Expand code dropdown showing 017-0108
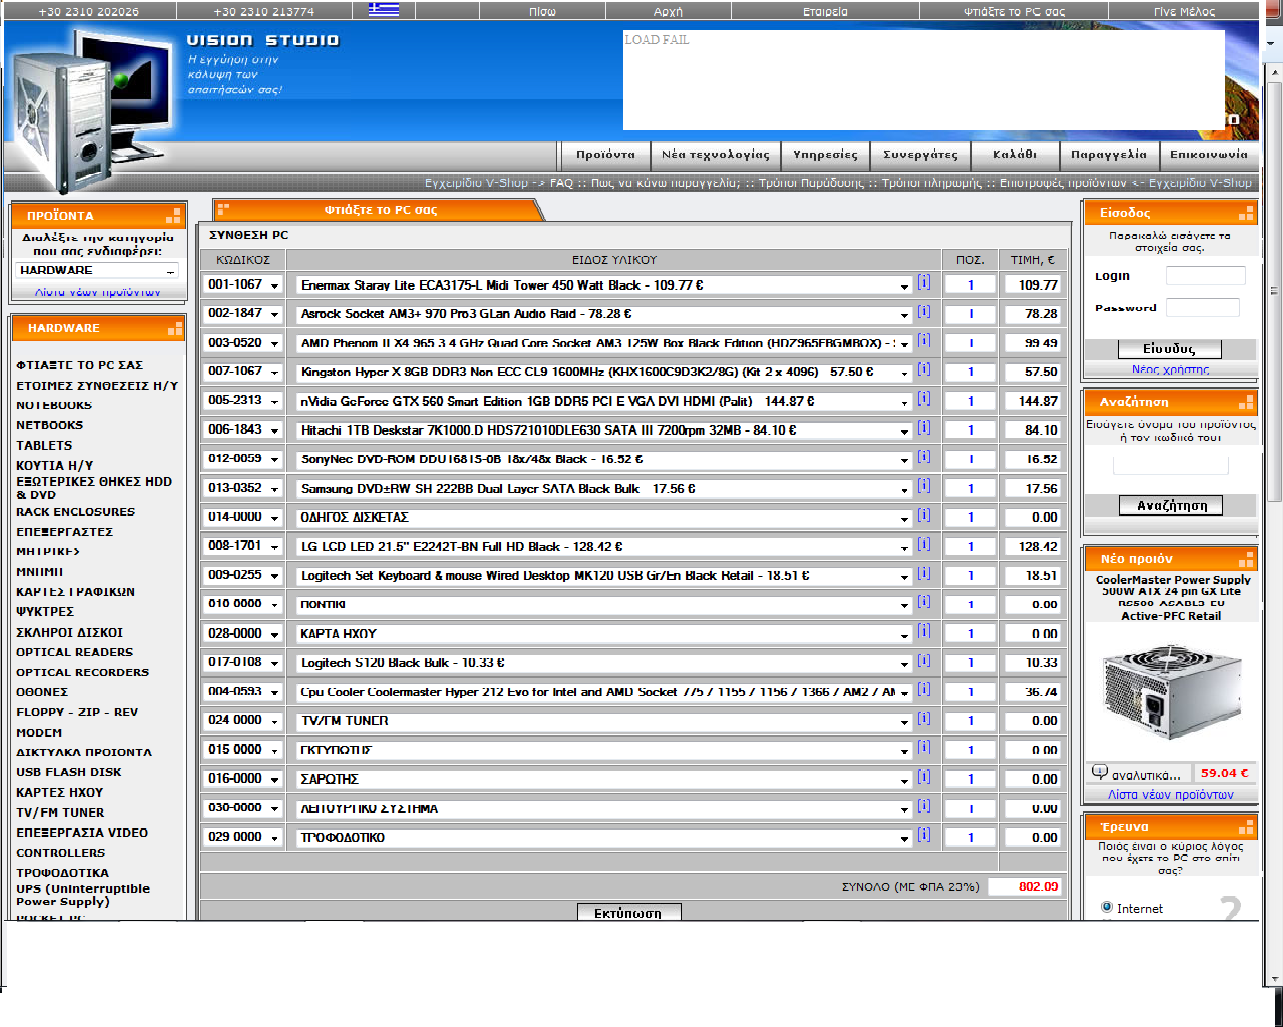Viewport: 1283px width, 1027px height. (x=243, y=663)
